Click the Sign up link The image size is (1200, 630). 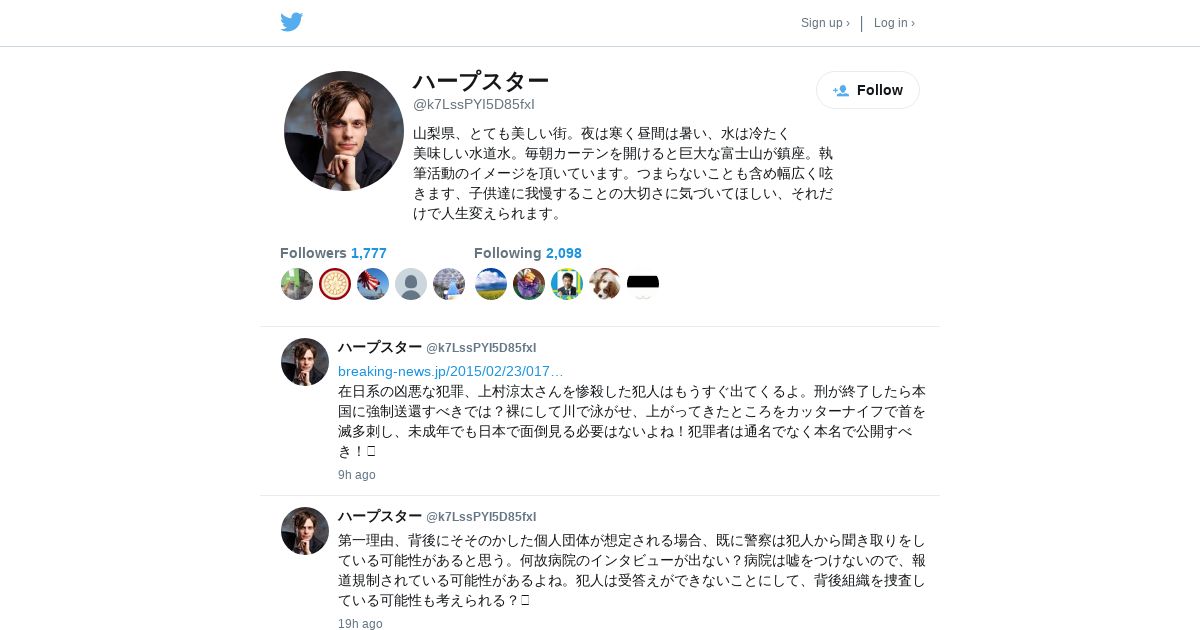pos(825,23)
